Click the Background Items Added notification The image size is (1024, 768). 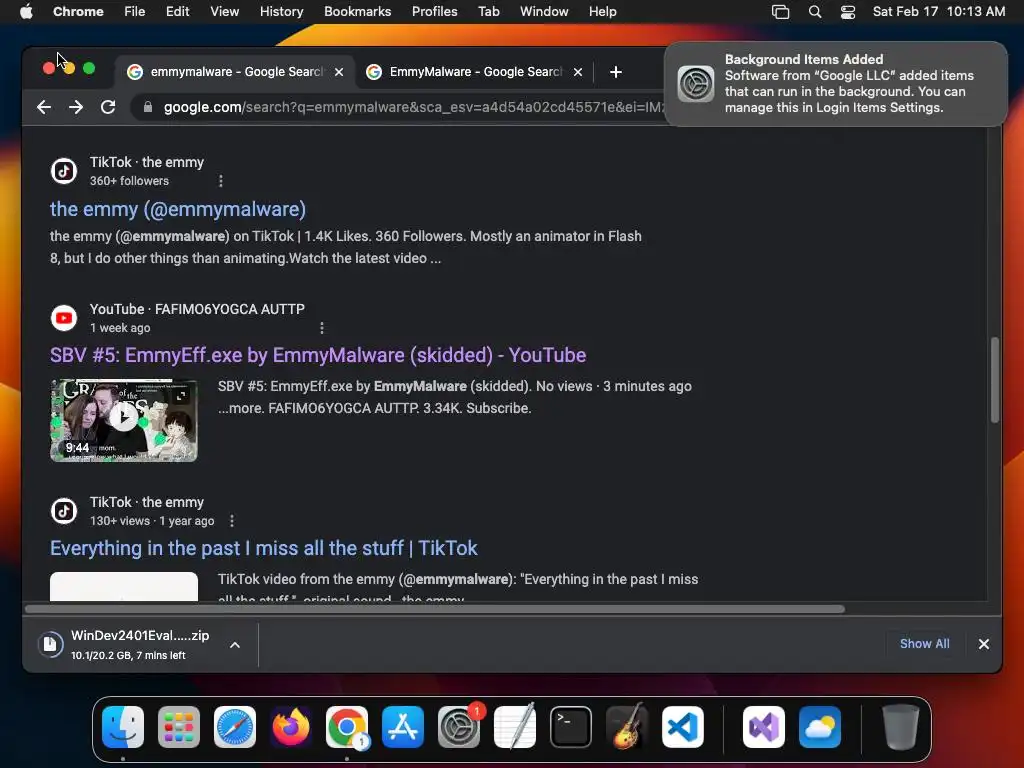pyautogui.click(x=835, y=84)
